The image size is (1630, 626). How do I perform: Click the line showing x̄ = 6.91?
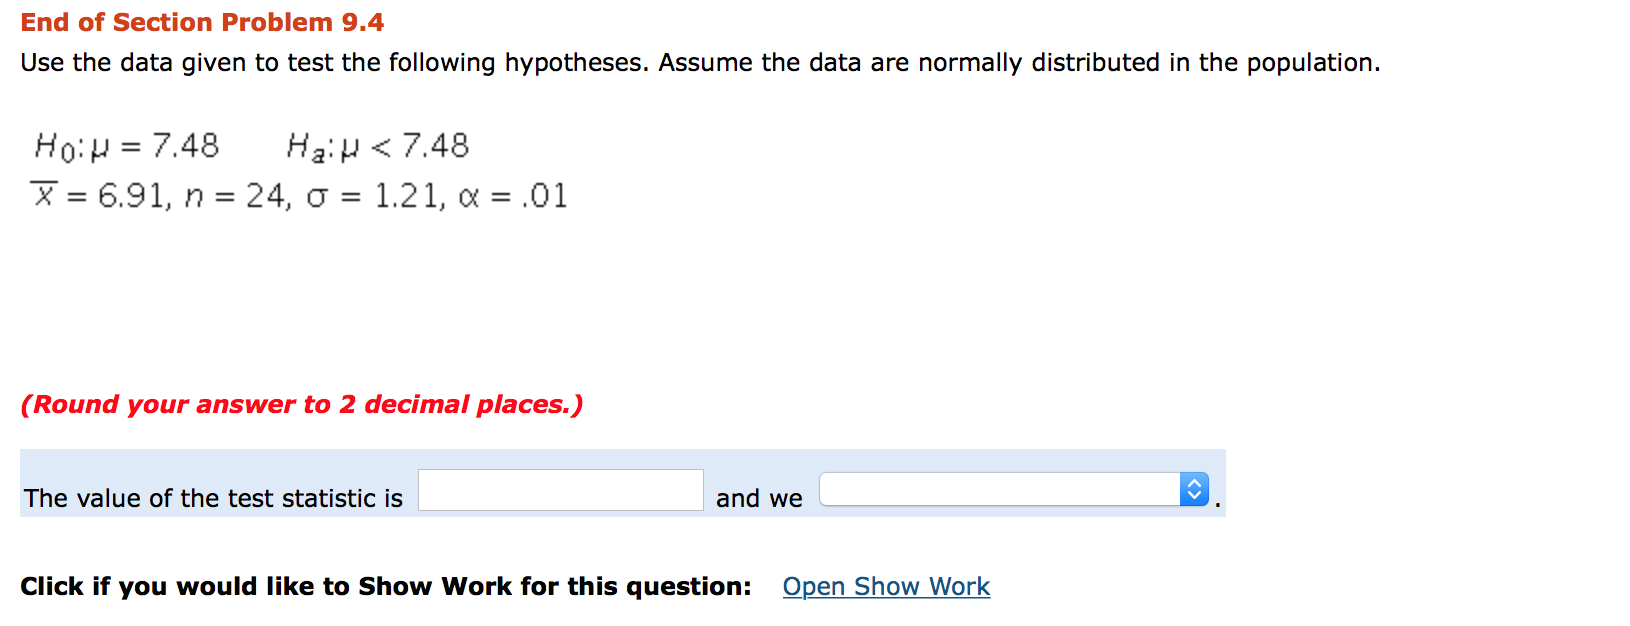click(100, 195)
